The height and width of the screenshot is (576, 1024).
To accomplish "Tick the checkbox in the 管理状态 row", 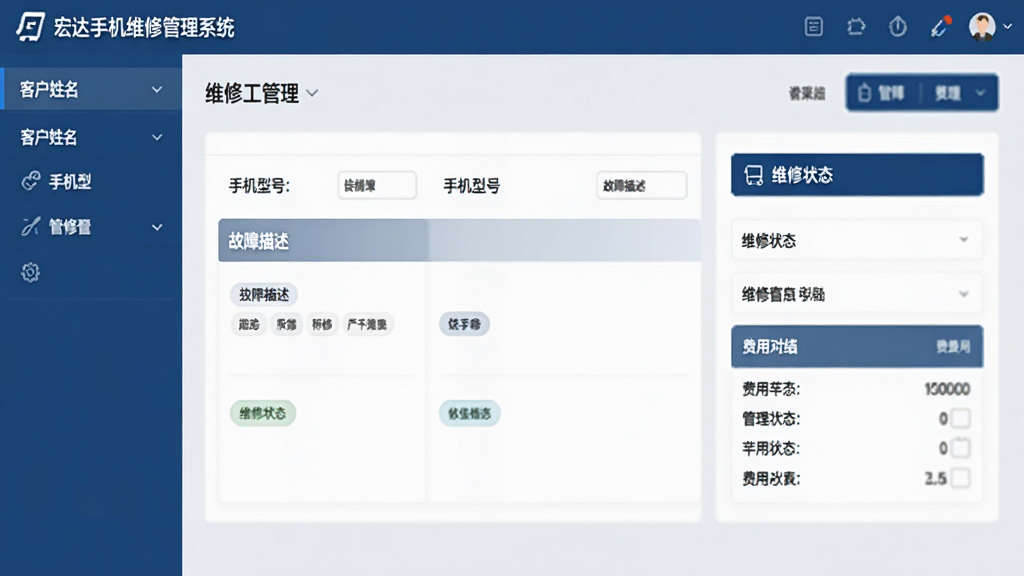I will 961,418.
